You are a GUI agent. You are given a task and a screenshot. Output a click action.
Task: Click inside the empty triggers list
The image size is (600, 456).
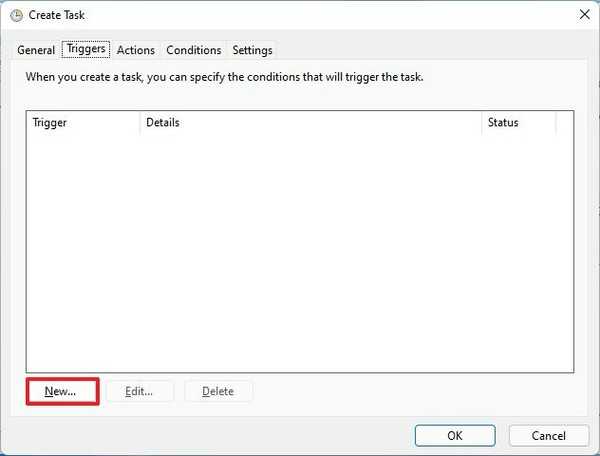[x=300, y=250]
